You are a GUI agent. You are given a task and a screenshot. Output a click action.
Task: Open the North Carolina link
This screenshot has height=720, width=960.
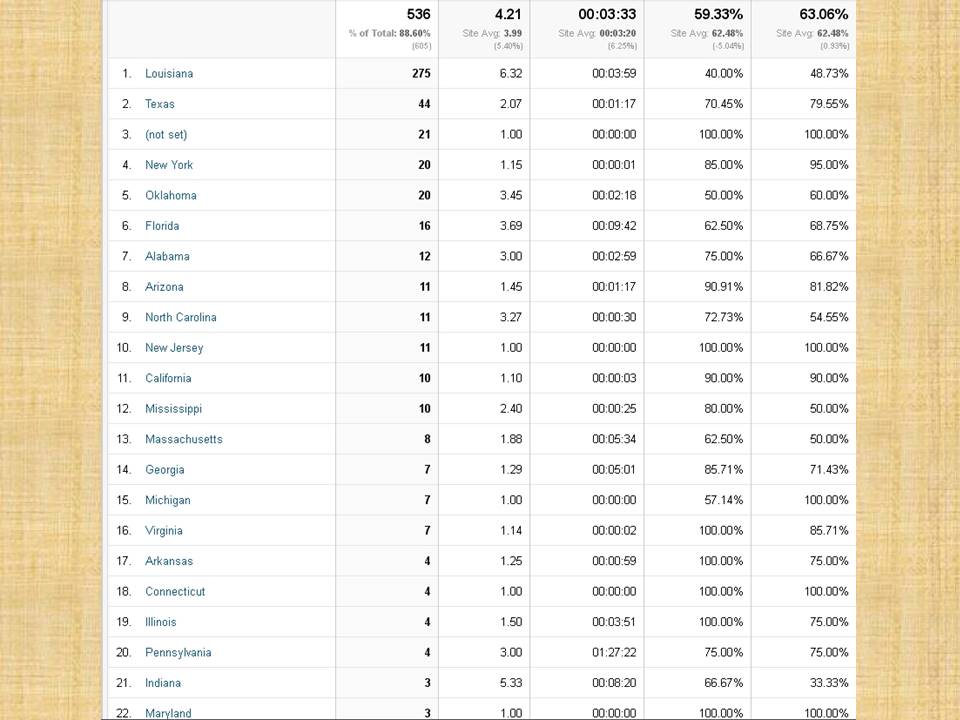tap(181, 318)
